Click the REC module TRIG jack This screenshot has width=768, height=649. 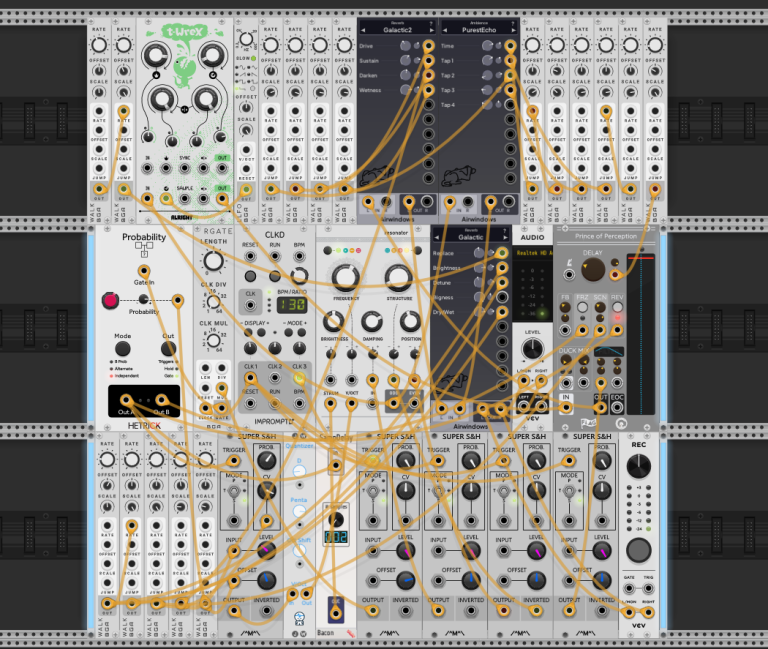[x=648, y=588]
